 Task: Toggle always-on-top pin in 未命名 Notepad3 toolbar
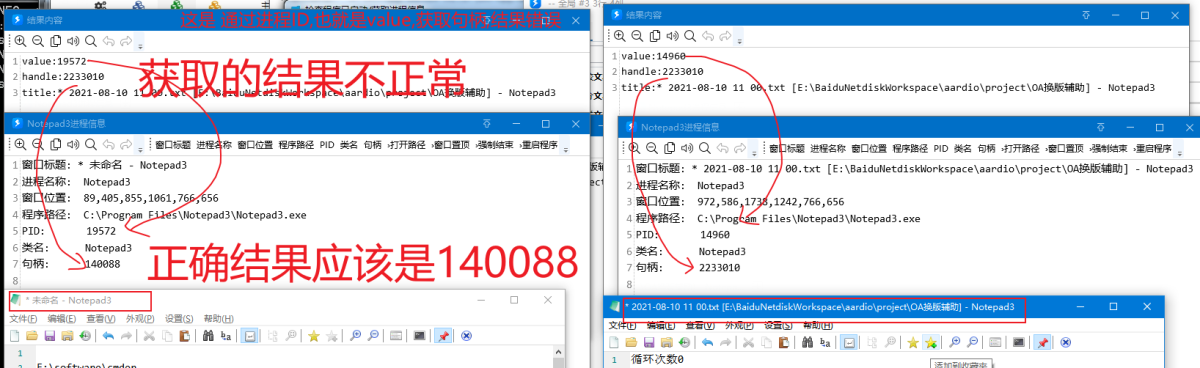[x=442, y=336]
